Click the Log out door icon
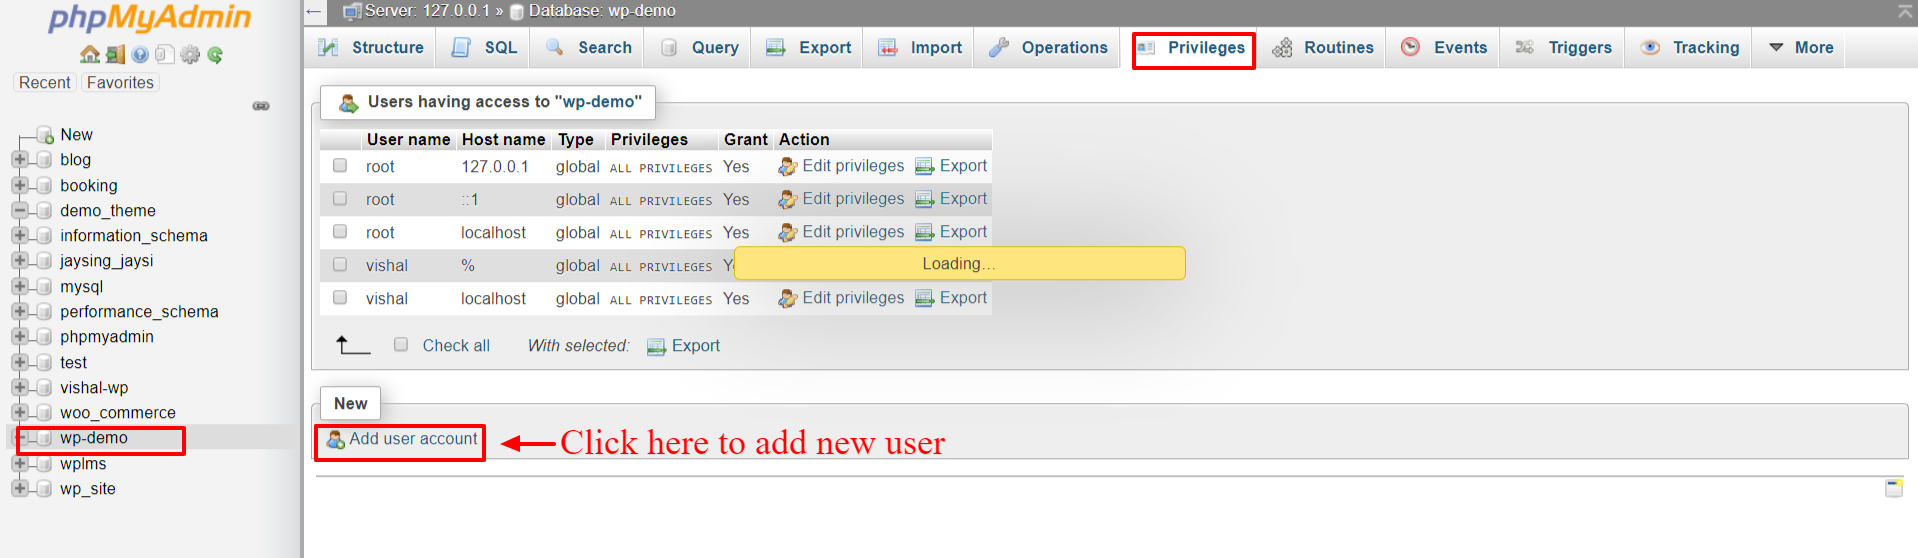 coord(115,55)
